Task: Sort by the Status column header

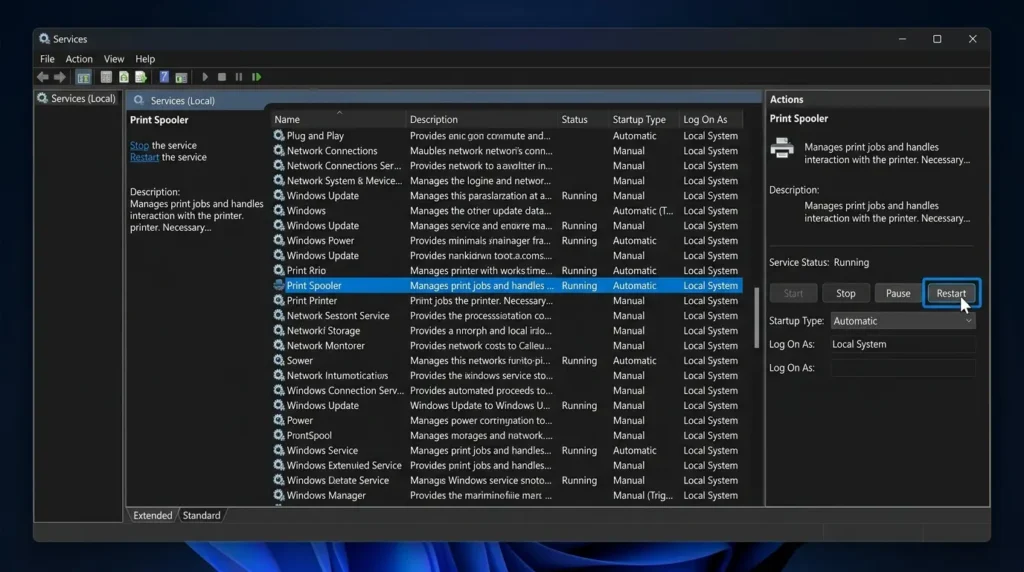Action: 583,119
